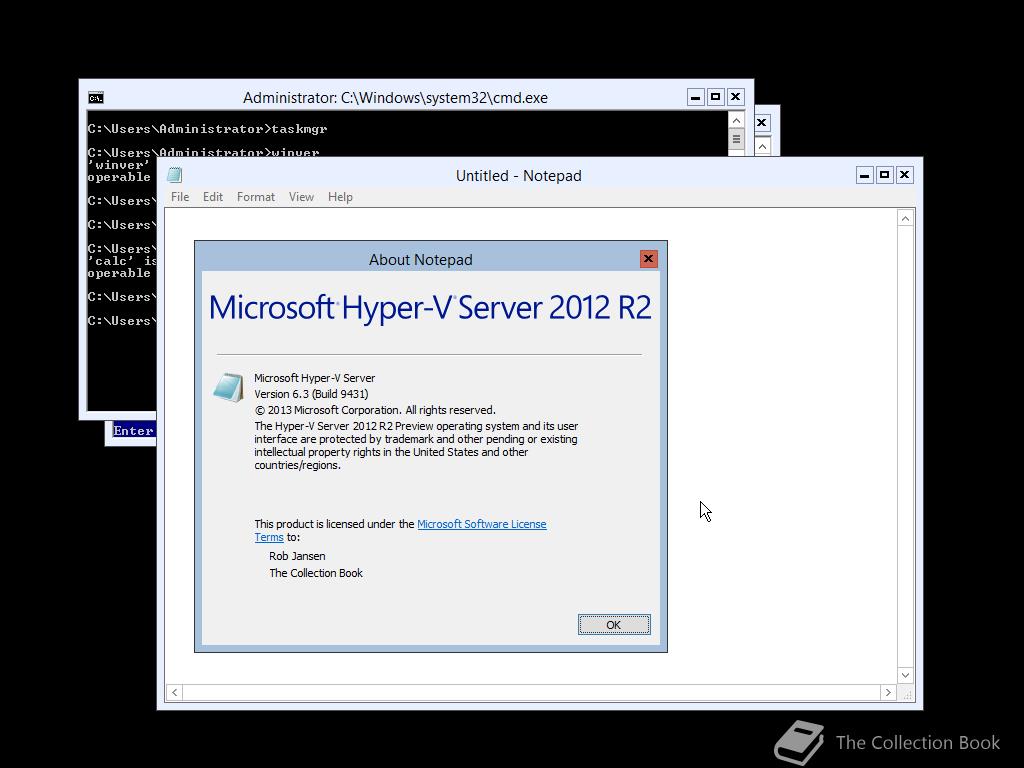Click the Hyper-V Server 2012 R2 banner
Viewport: 1024px width, 768px height.
430,308
